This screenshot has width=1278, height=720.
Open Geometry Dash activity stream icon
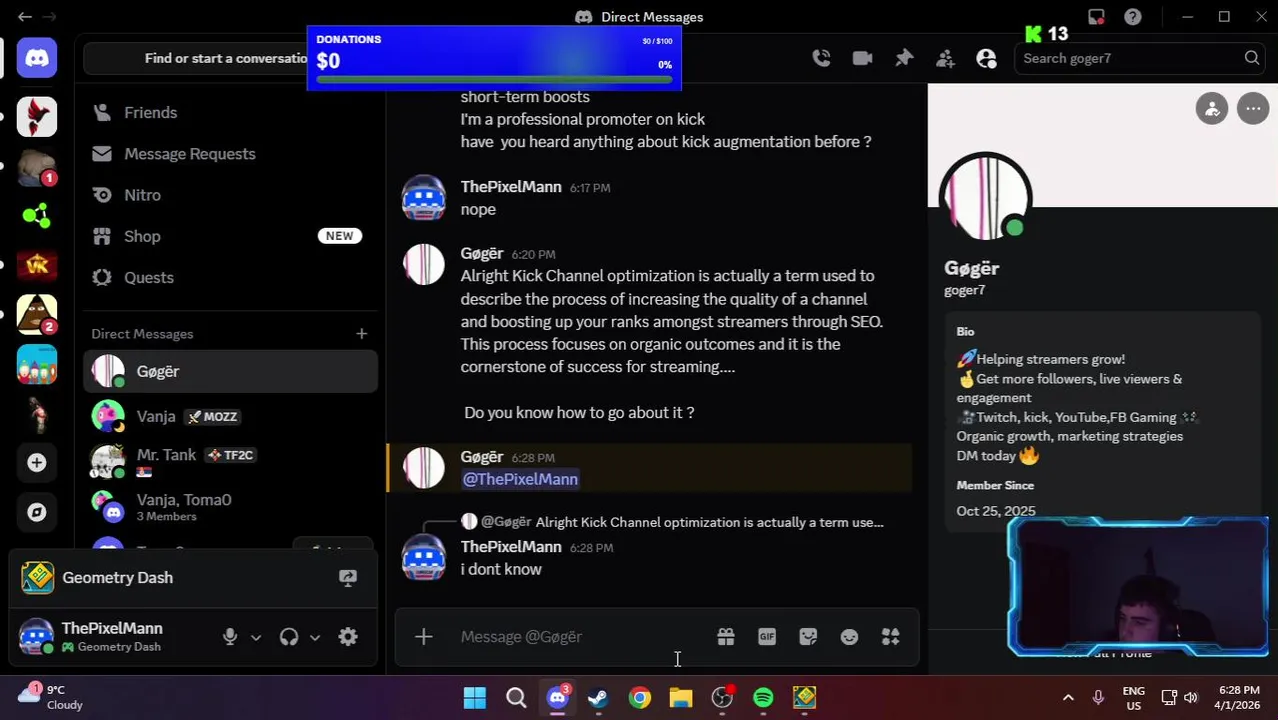pyautogui.click(x=348, y=578)
